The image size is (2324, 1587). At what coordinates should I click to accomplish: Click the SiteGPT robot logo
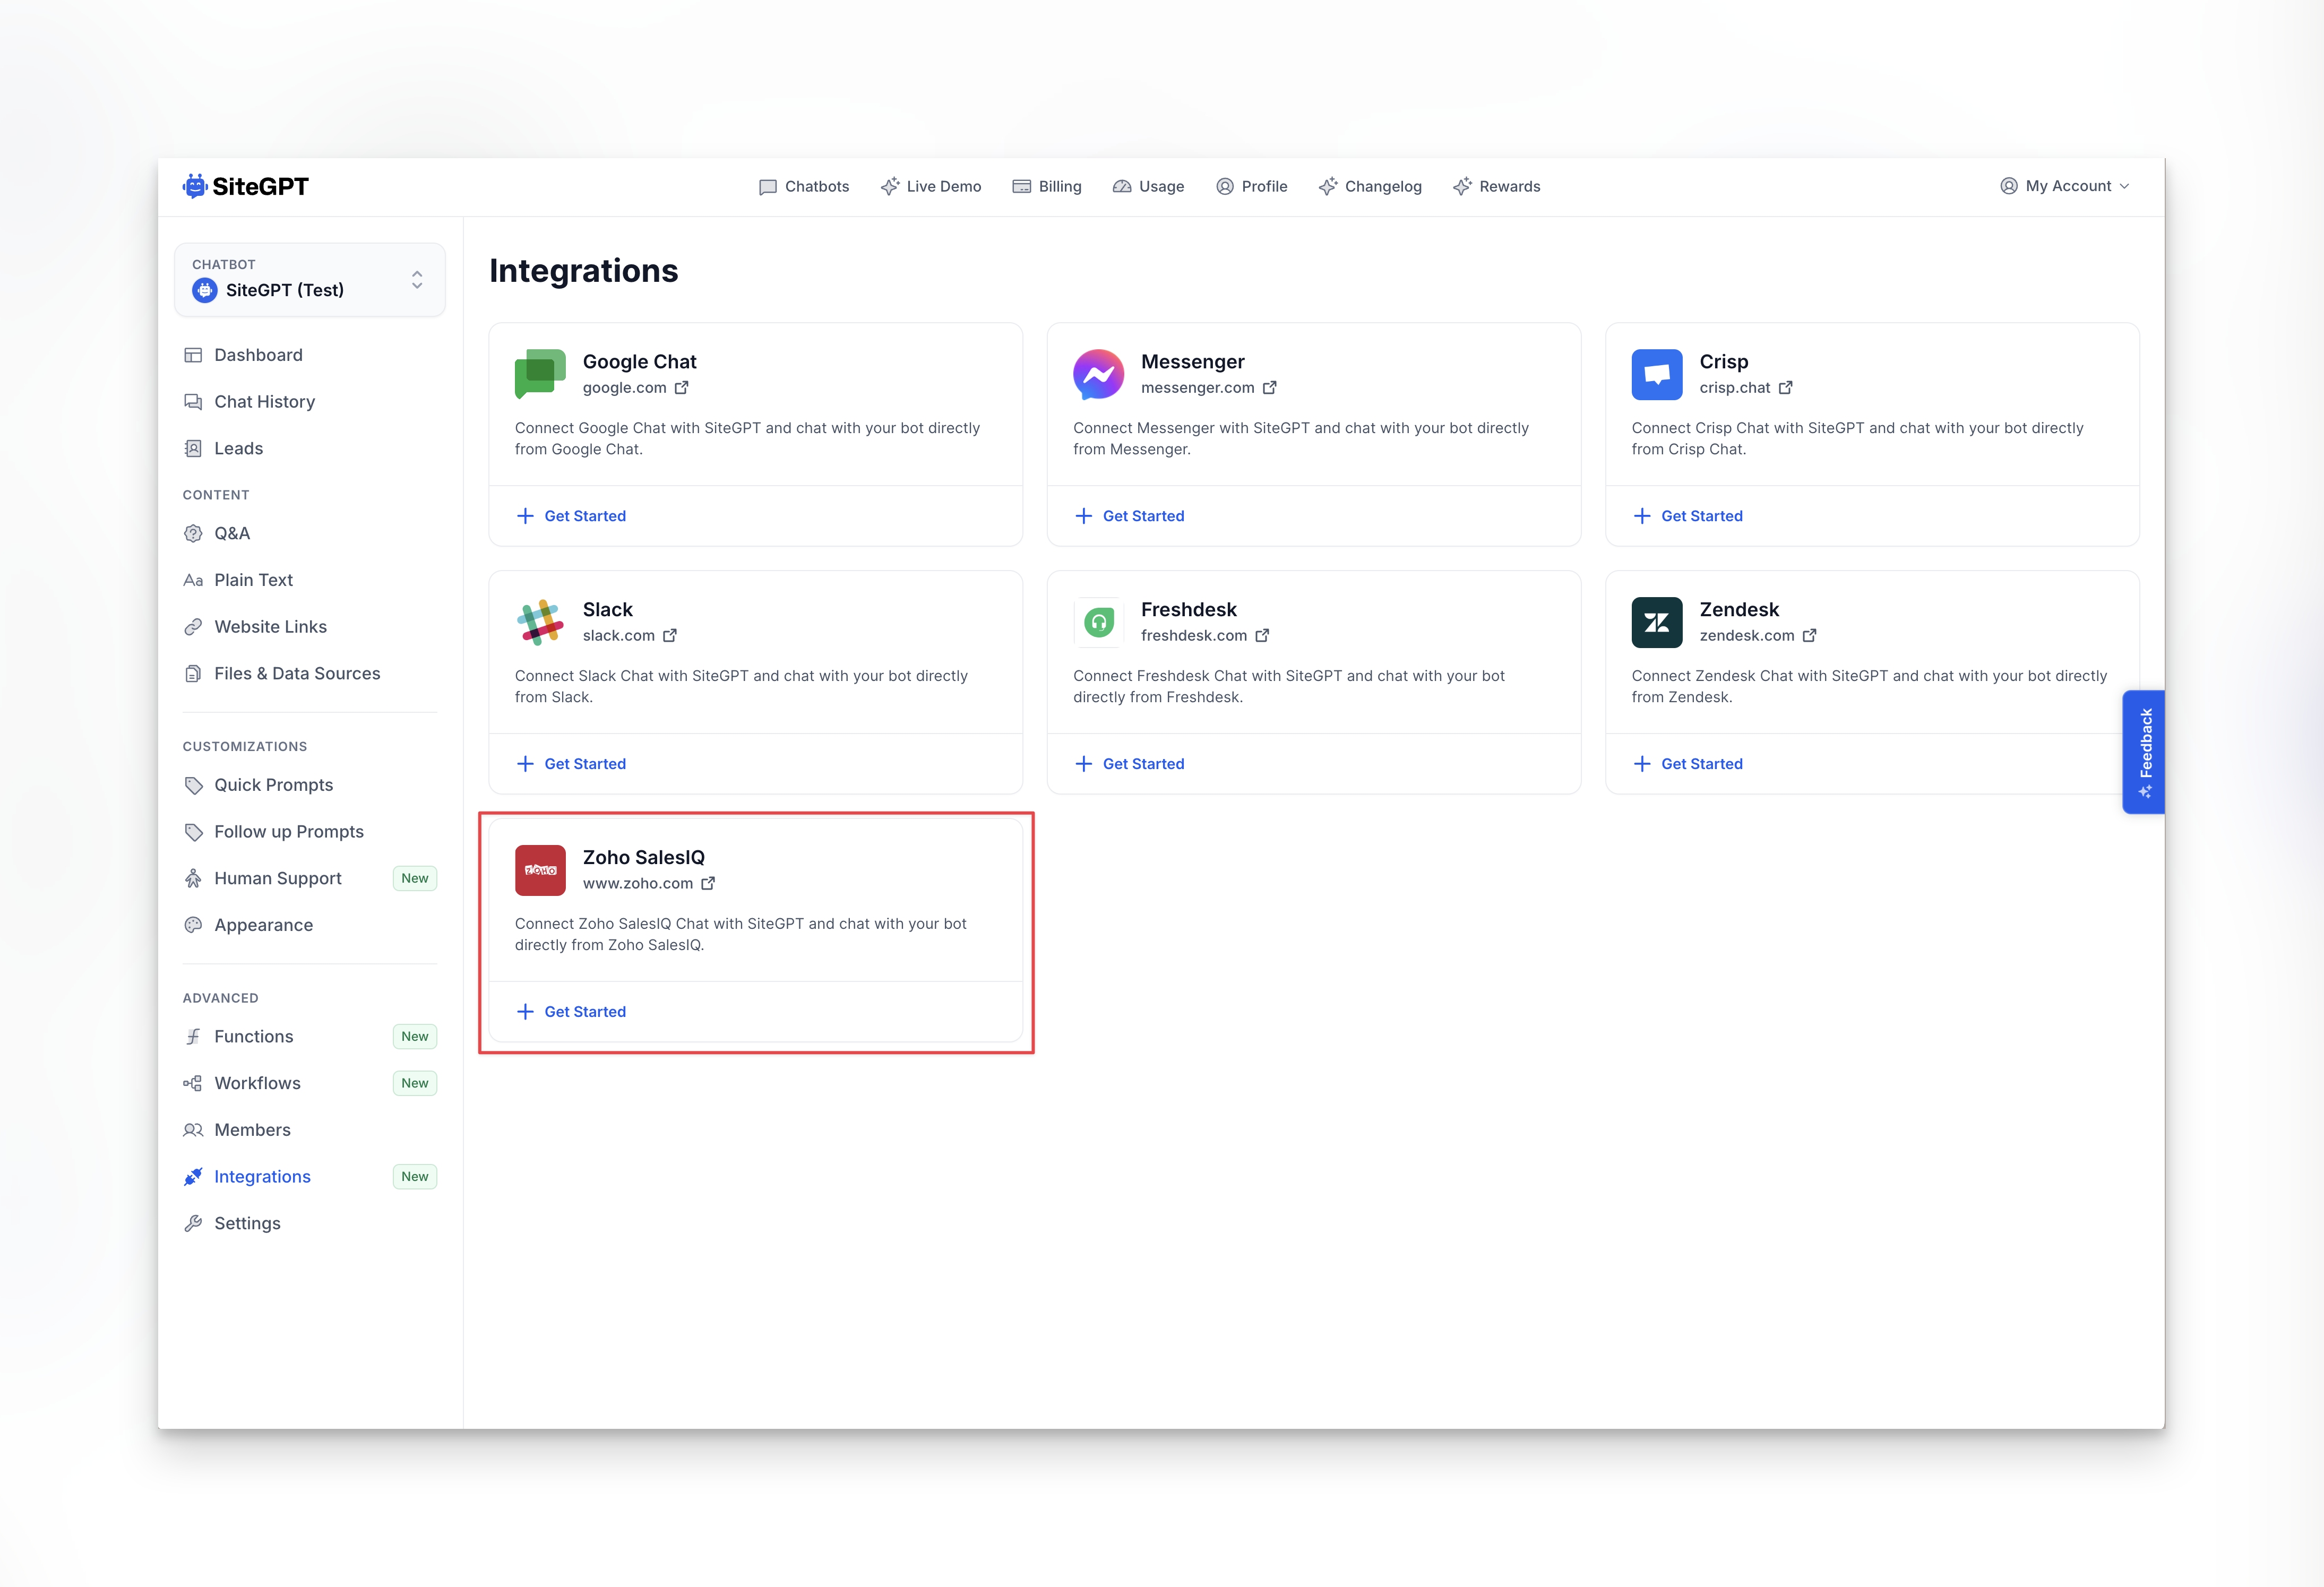coord(195,186)
